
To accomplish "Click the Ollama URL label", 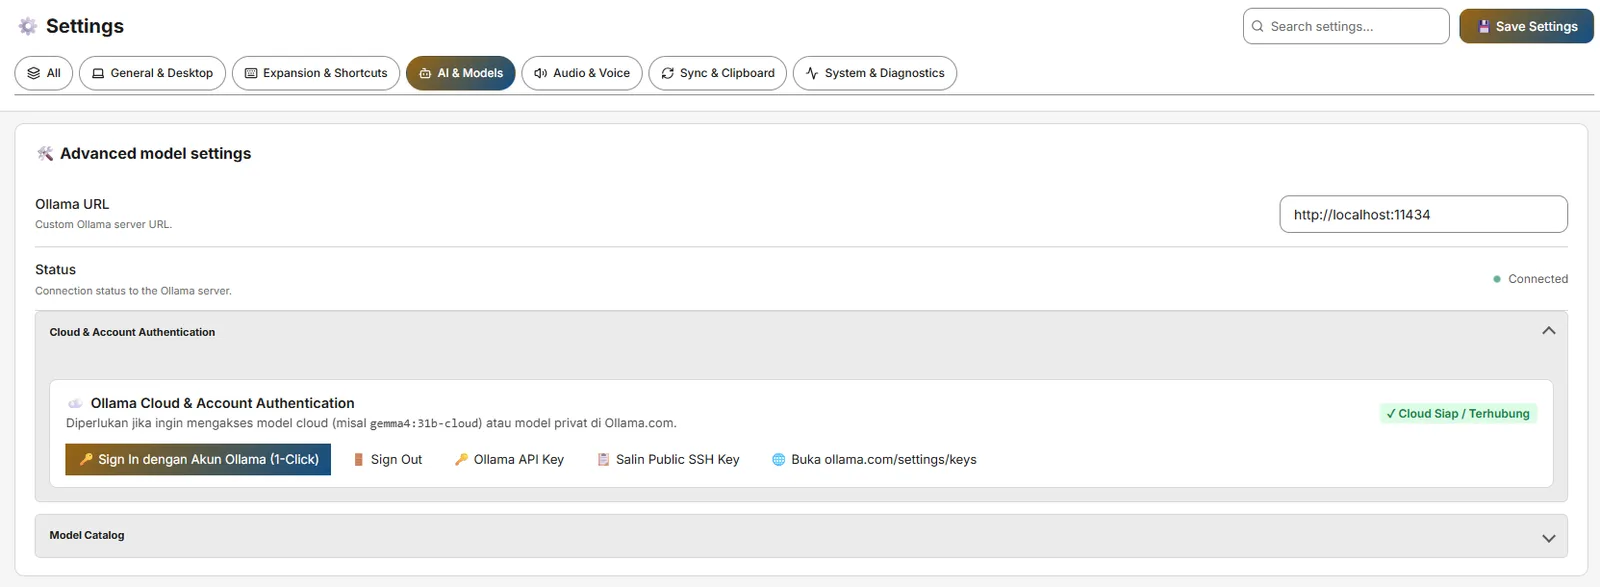I will point(72,204).
